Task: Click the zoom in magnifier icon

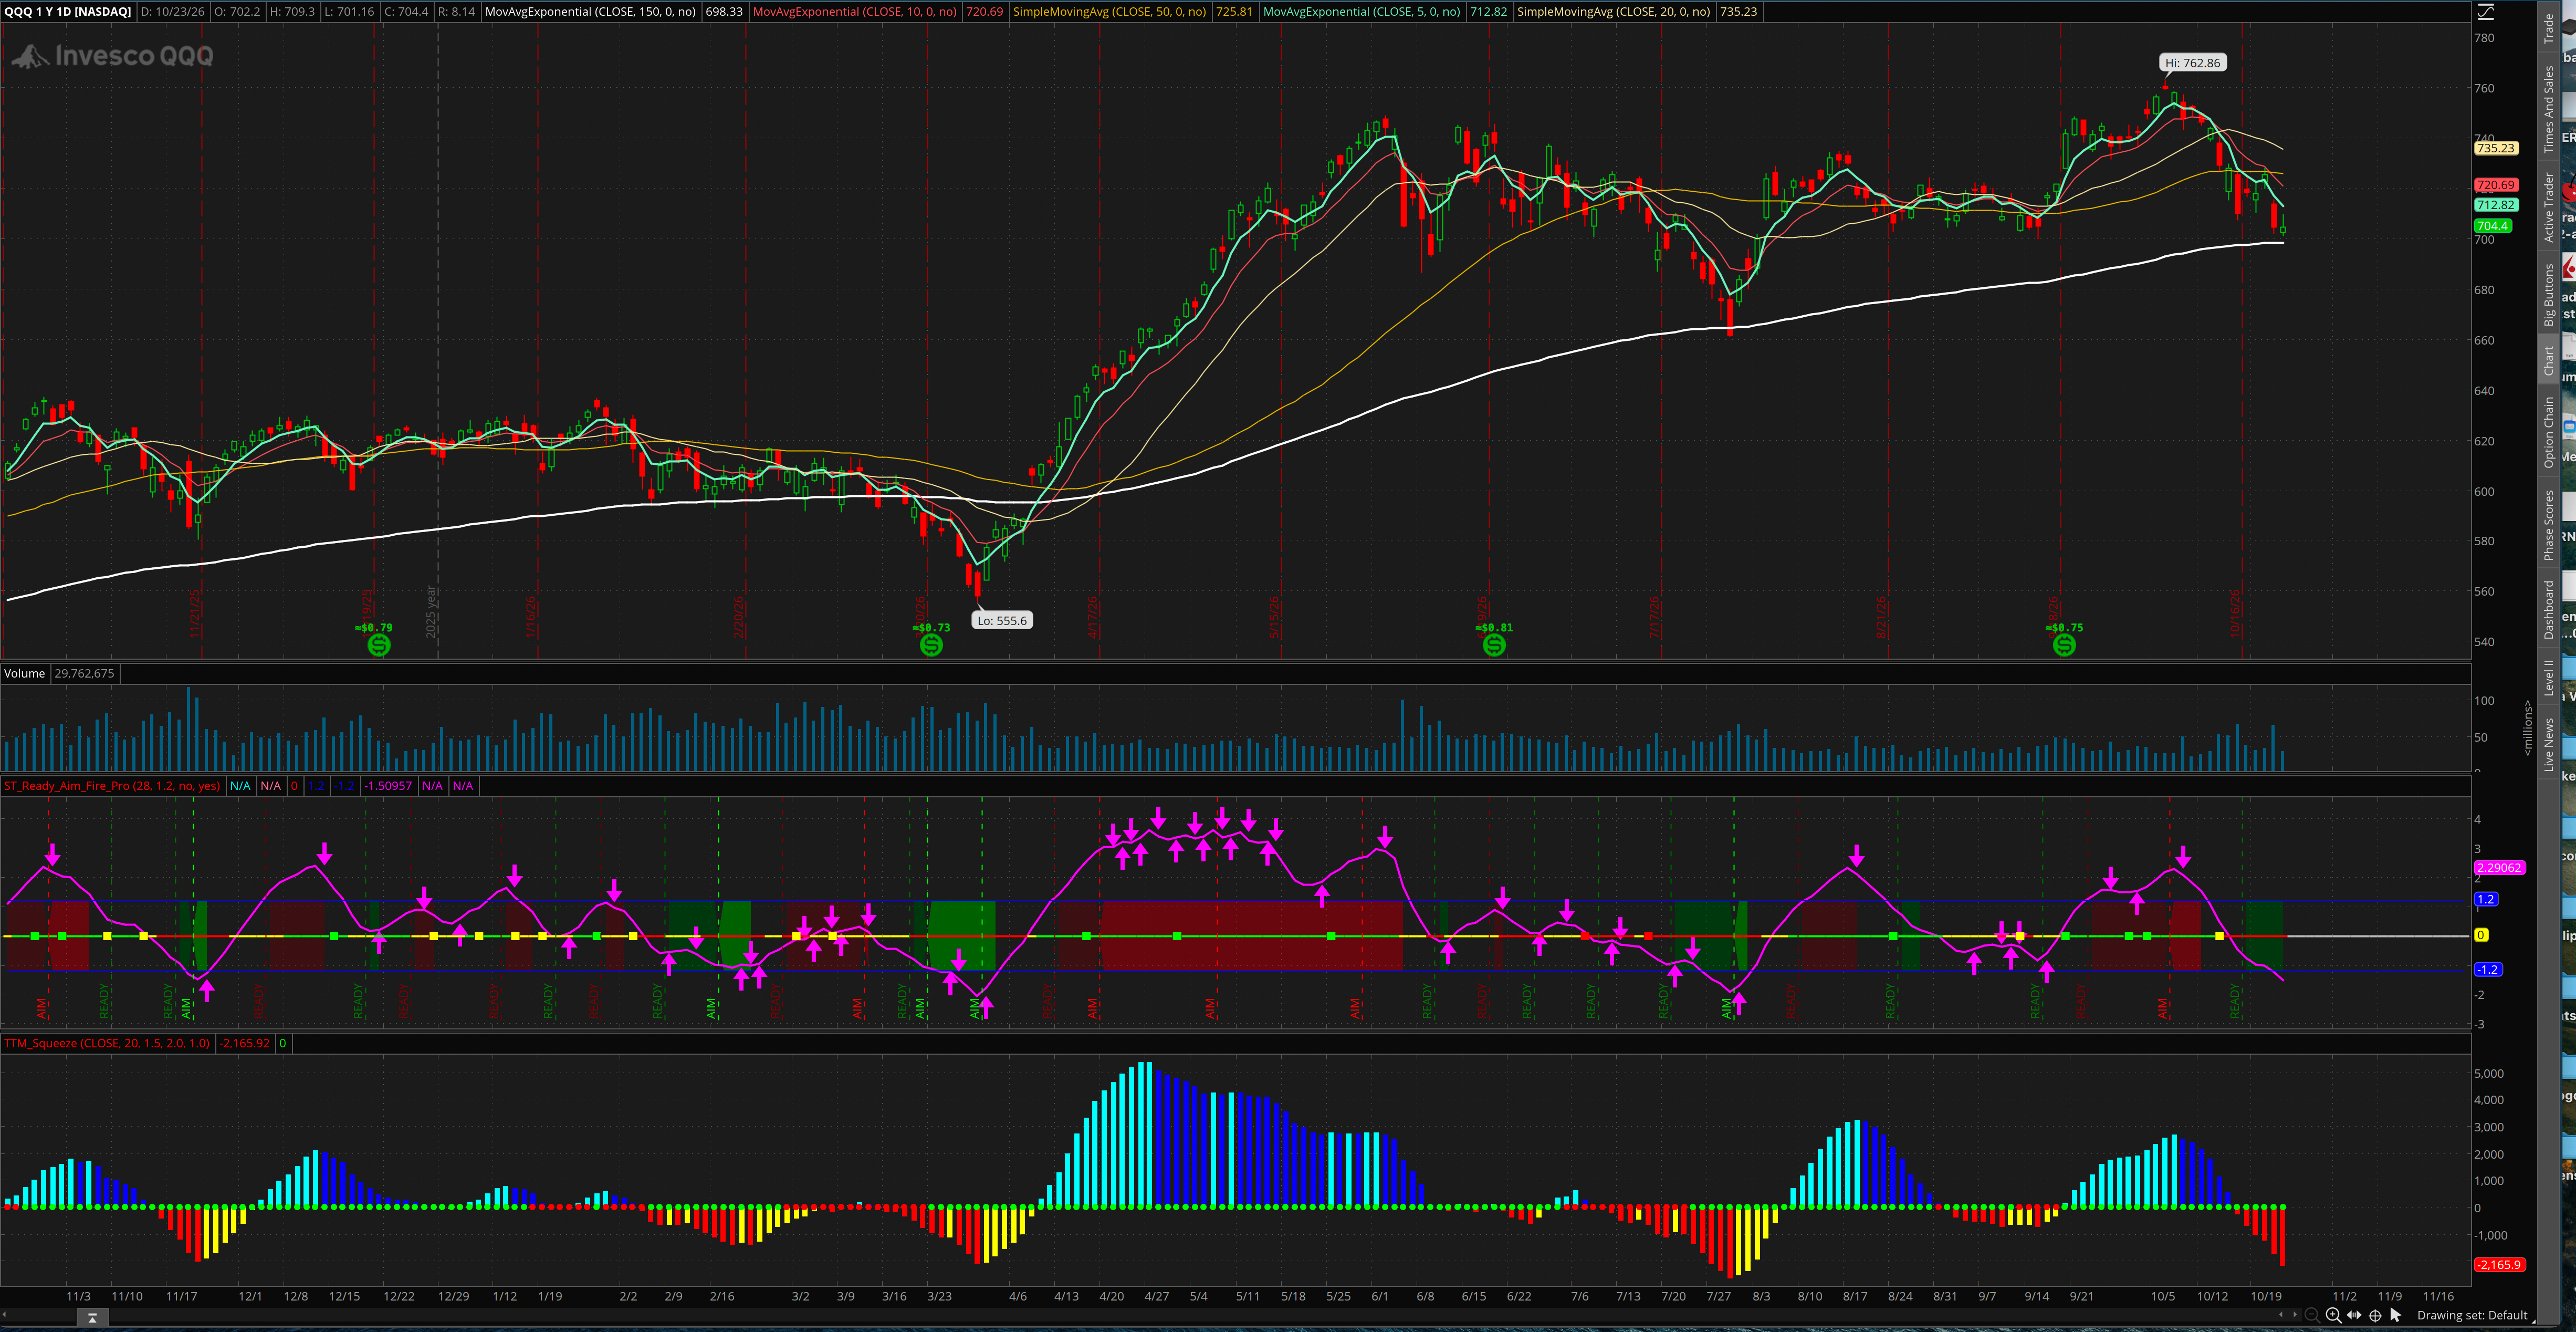Action: click(x=2334, y=1316)
